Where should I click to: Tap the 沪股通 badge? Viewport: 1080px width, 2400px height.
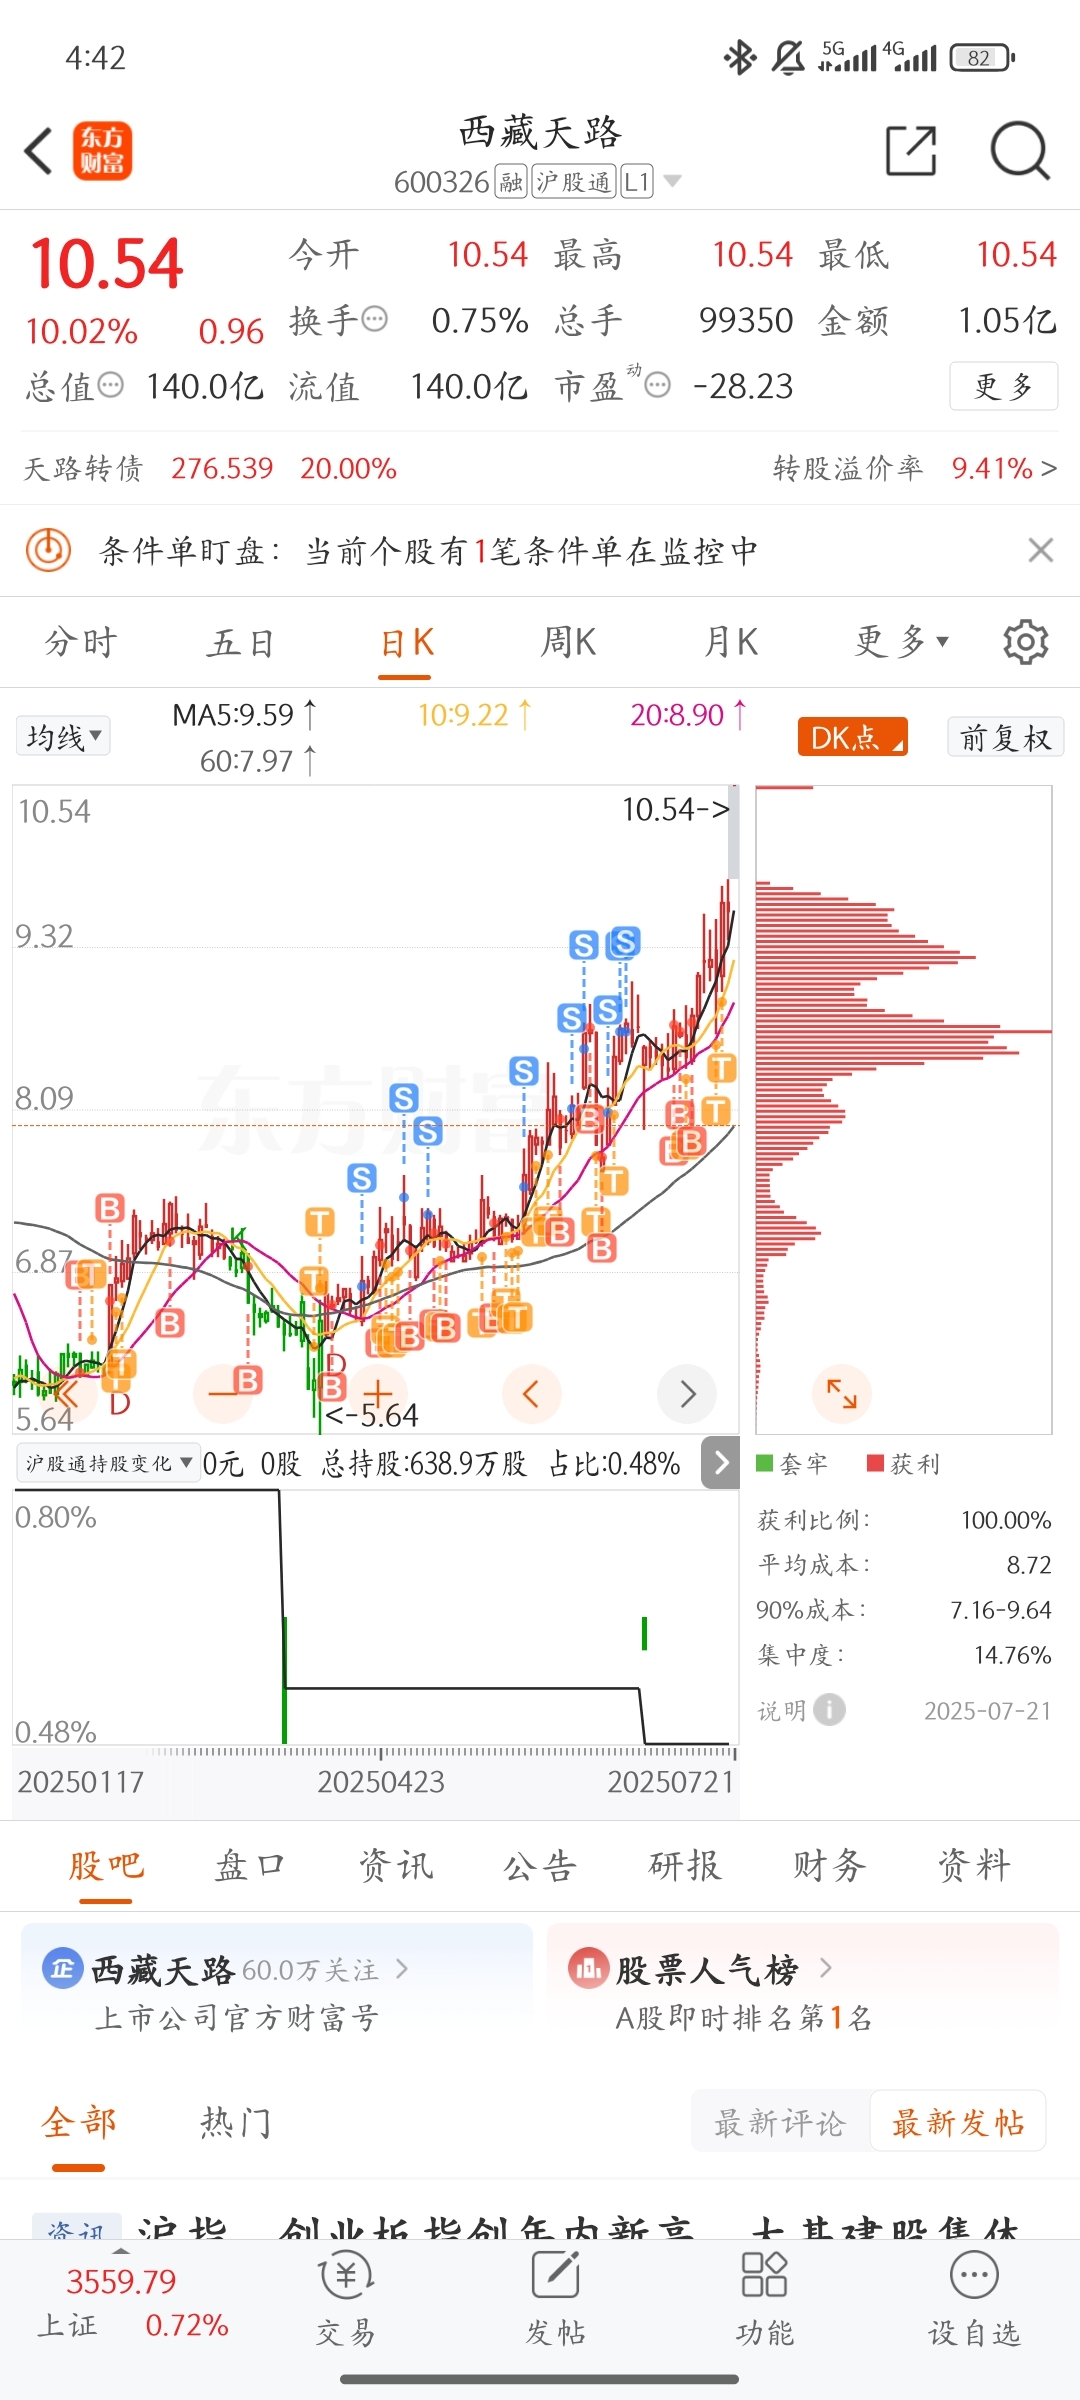574,181
